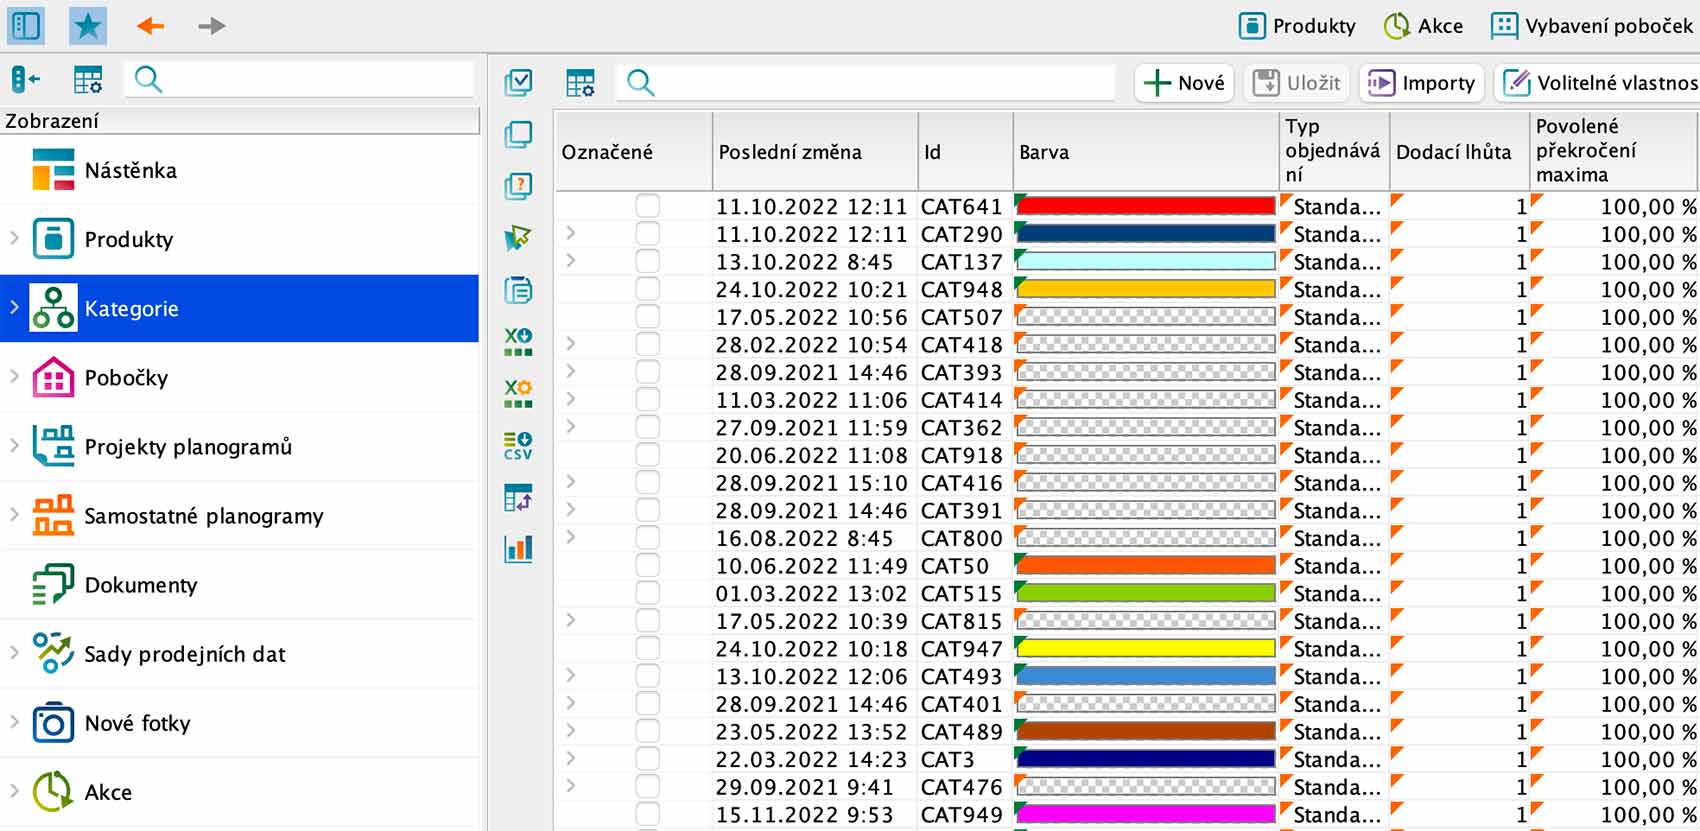Click the Nové fotky camera icon

53,722
